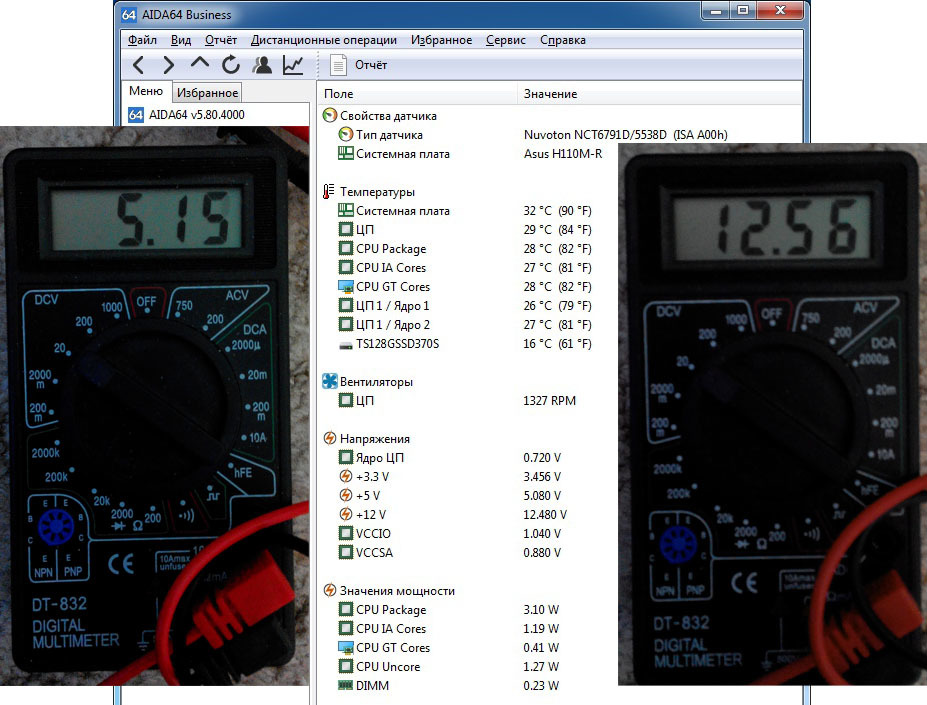Select the VCCIO voltage row

450,533
